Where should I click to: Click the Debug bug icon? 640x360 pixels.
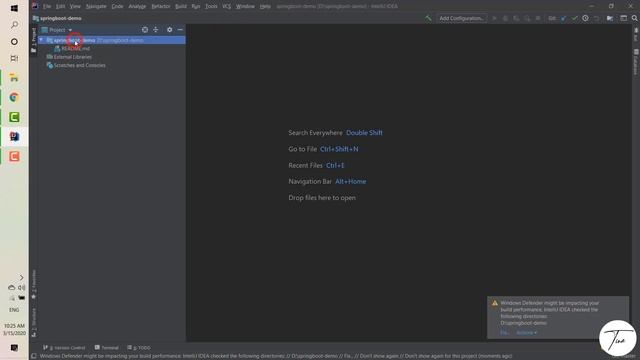[505, 18]
